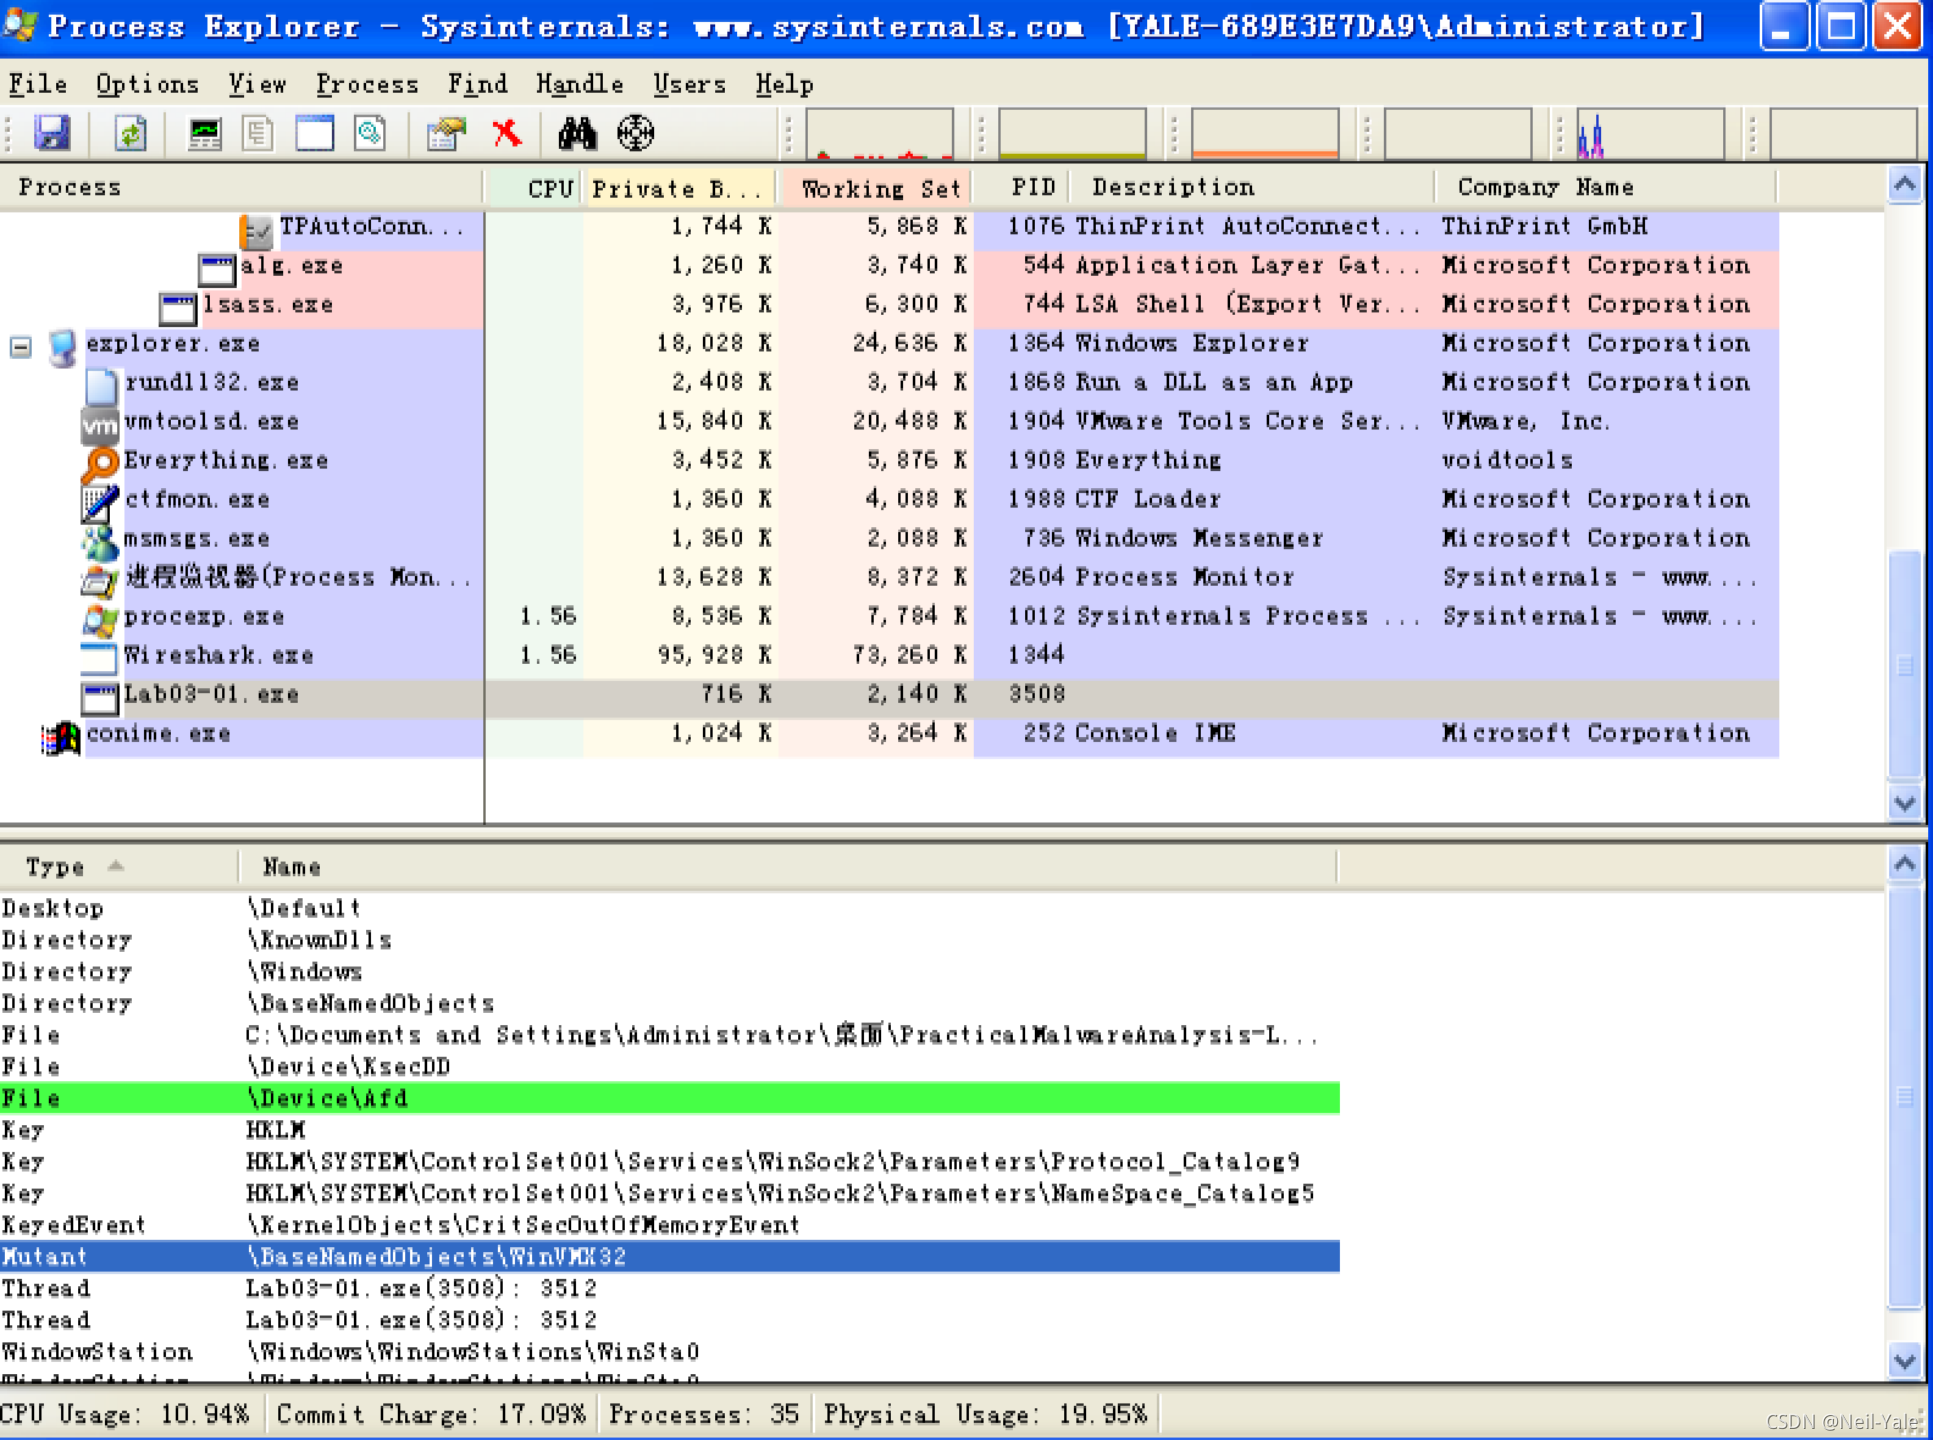This screenshot has width=1933, height=1440.
Task: Click the msmsgs.exe Messenger icon
Action: 99,541
